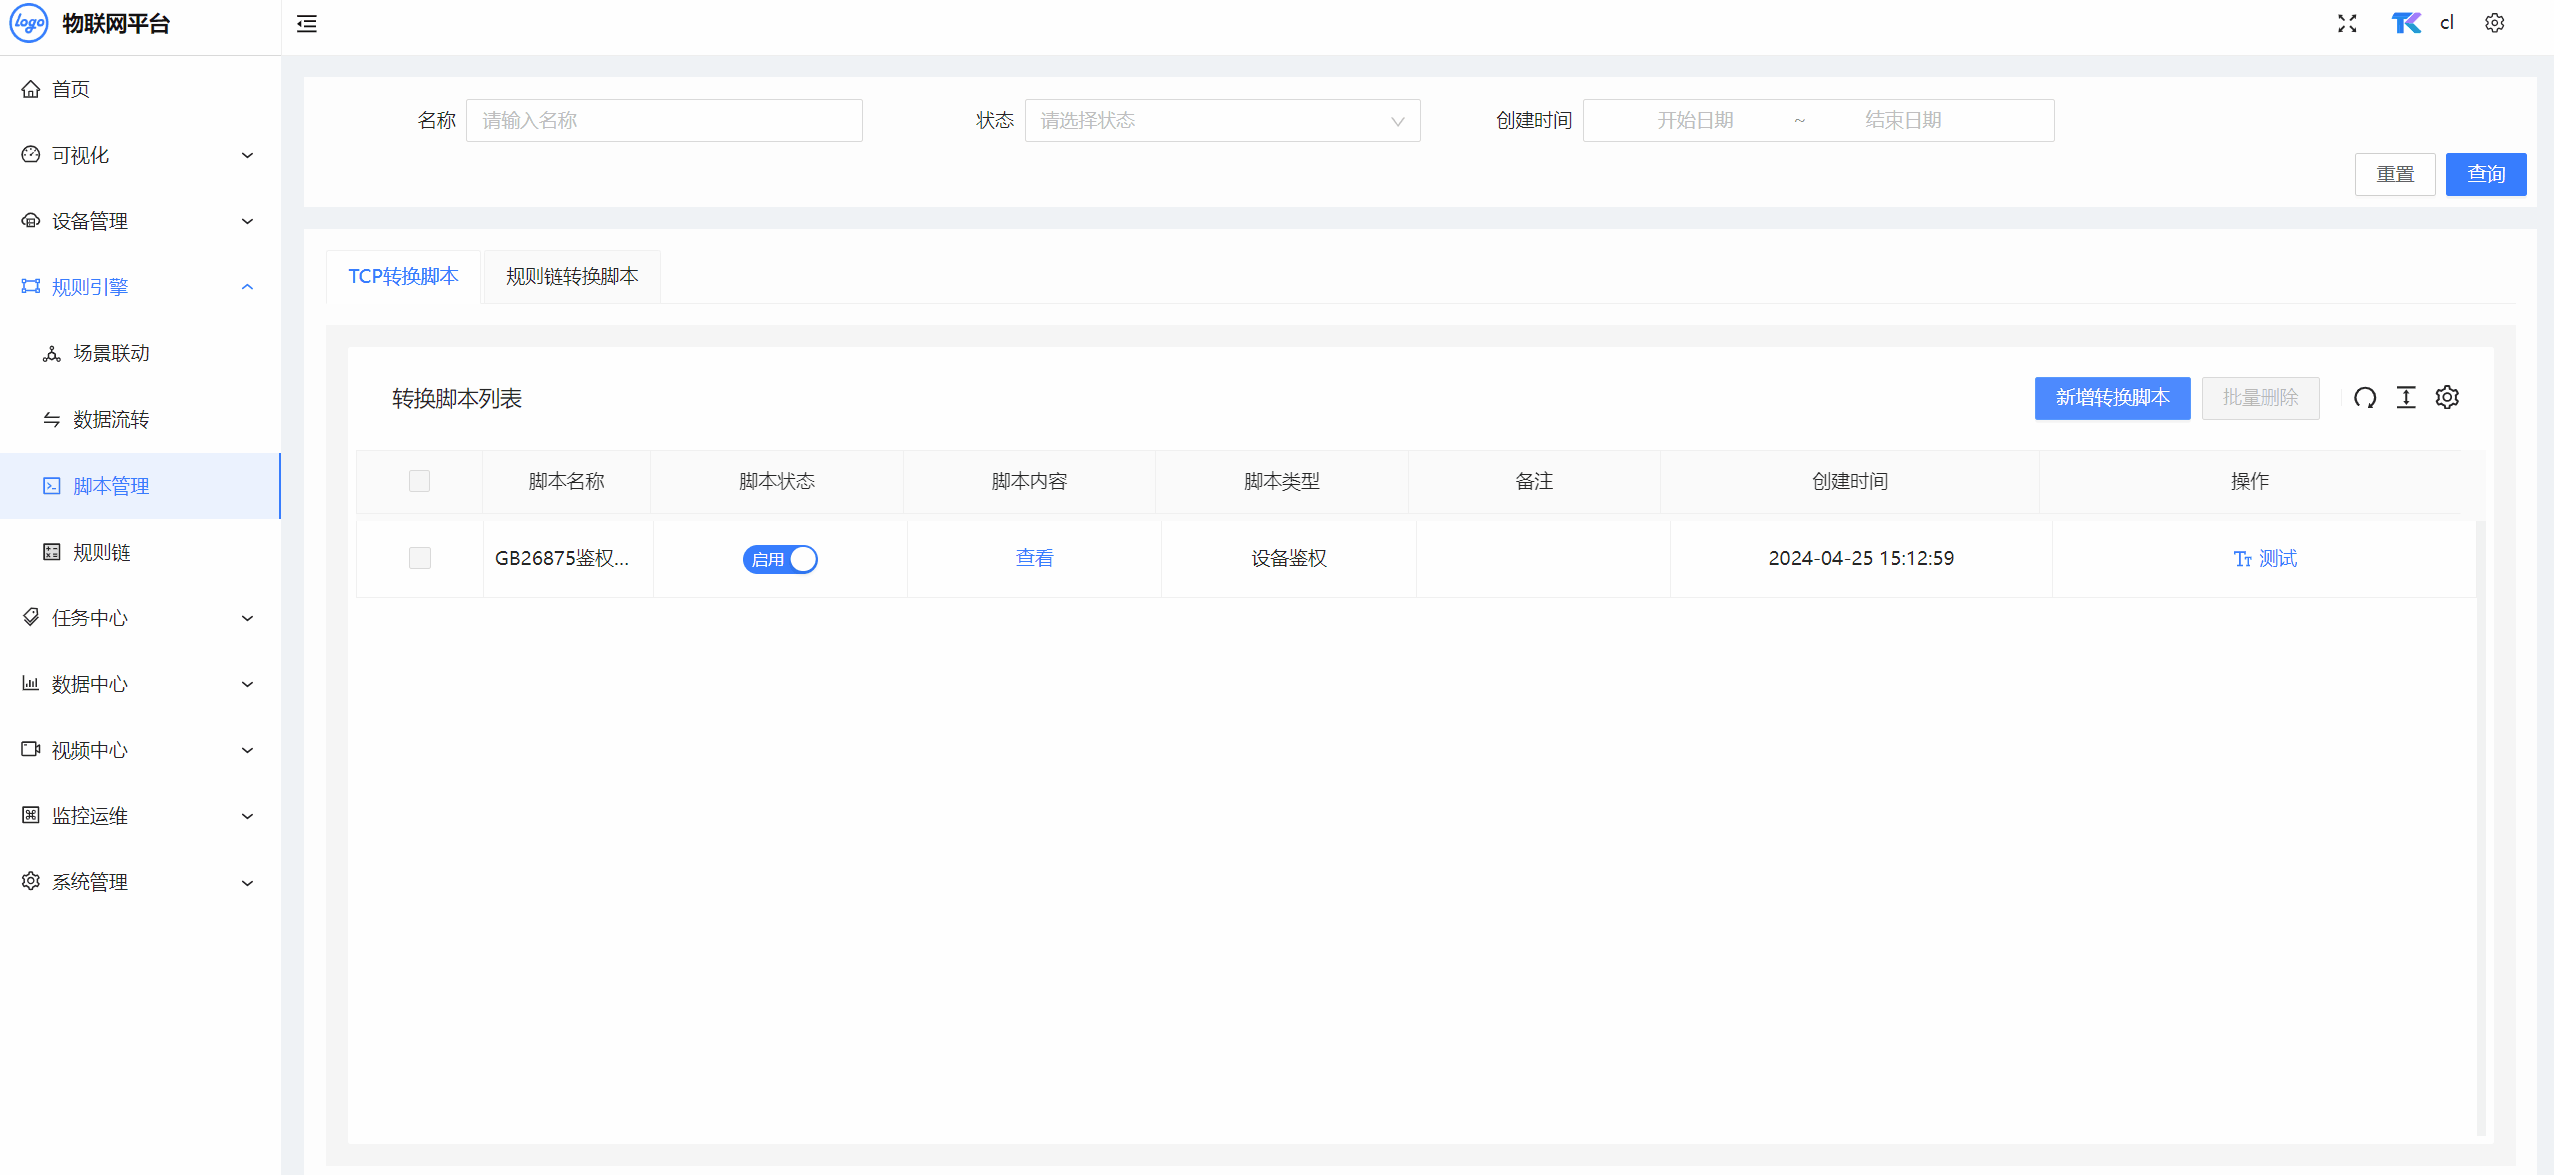Check the select-all header checkbox
Screen dimensions: 2554x1175
pos(419,481)
